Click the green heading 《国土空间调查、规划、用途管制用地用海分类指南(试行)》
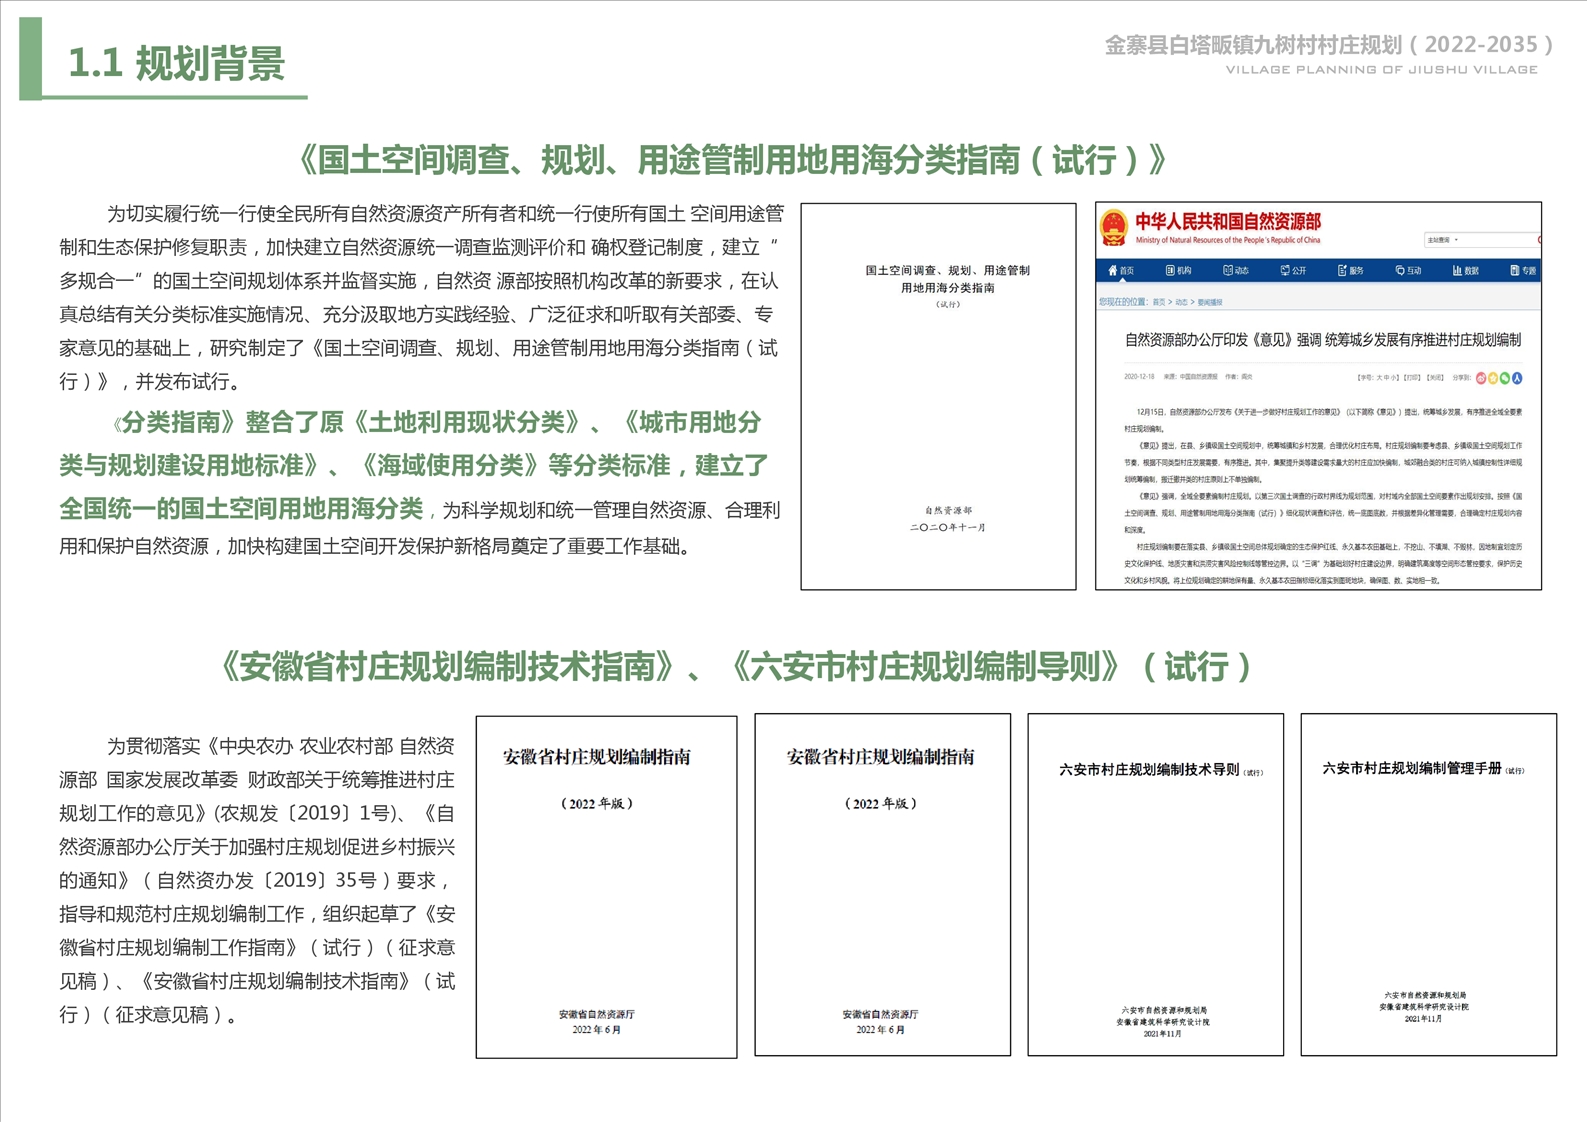 733,160
